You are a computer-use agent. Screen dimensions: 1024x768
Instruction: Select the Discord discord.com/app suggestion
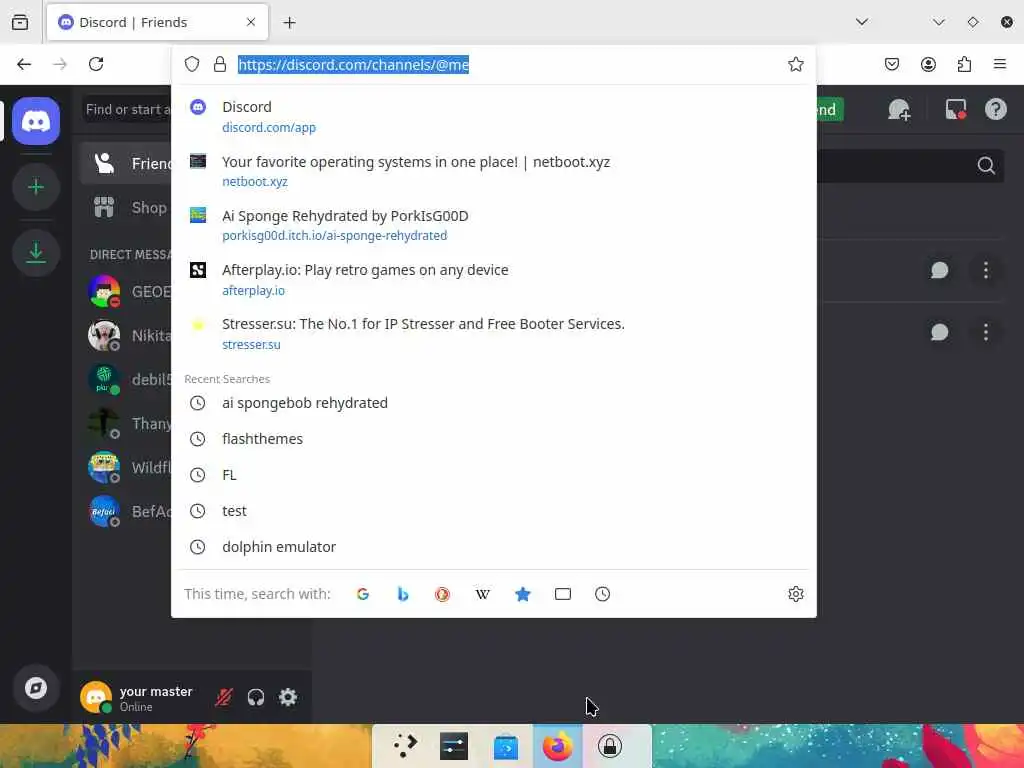point(494,116)
